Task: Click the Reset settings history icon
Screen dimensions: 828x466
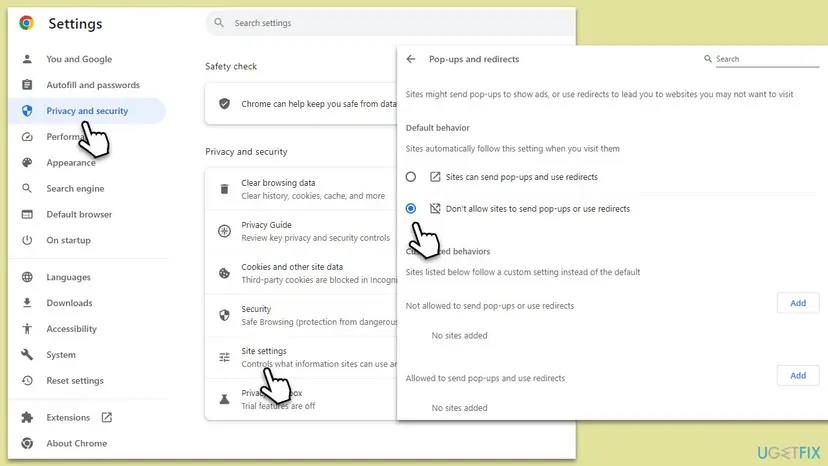Action: tap(27, 380)
